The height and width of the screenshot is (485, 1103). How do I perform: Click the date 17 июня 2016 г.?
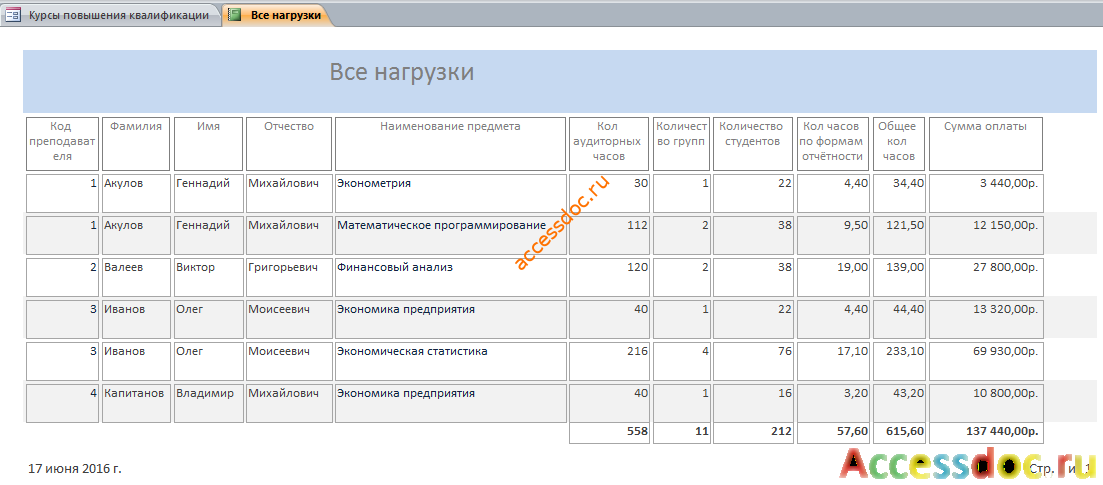[x=75, y=467]
